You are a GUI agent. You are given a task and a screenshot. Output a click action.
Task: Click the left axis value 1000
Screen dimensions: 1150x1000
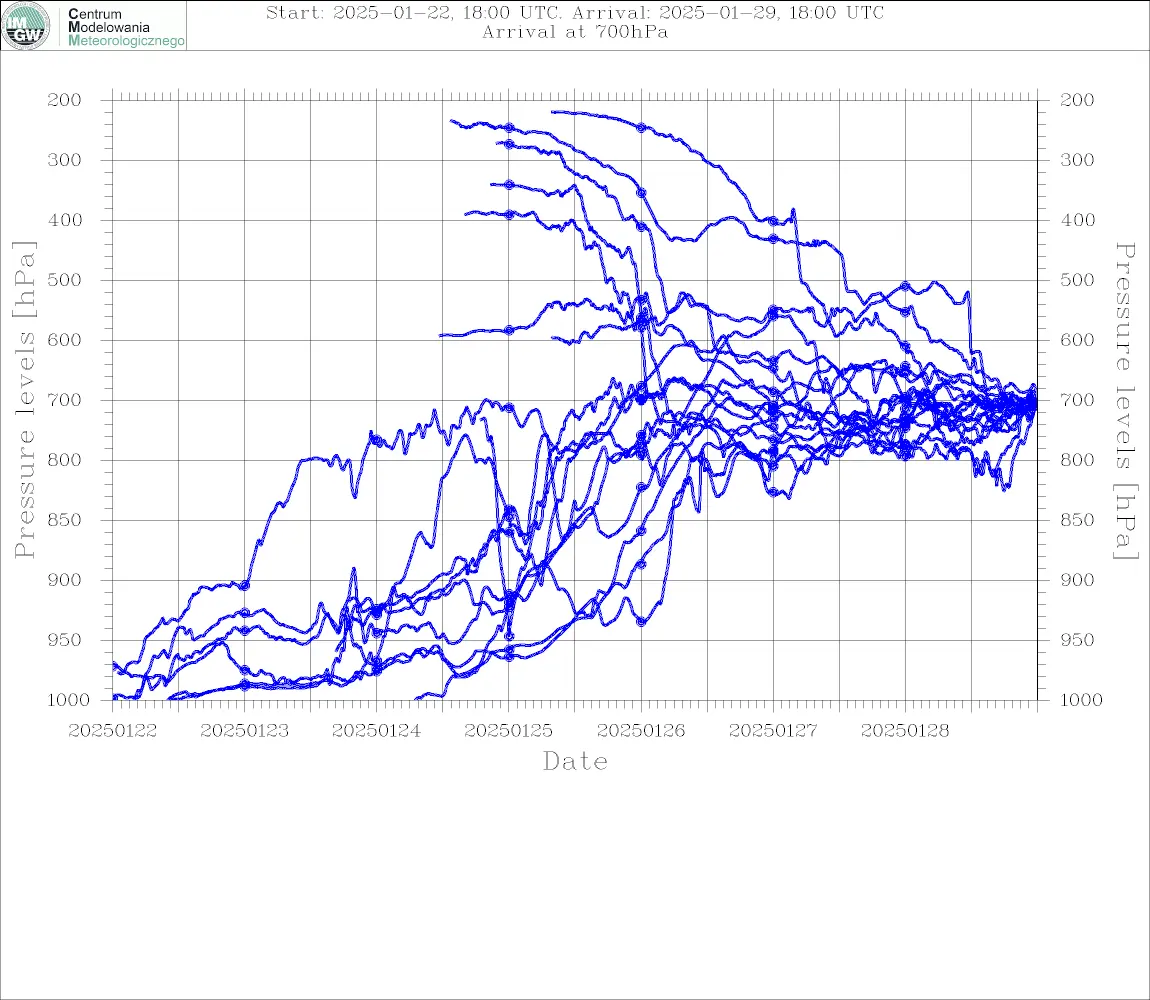click(x=68, y=700)
